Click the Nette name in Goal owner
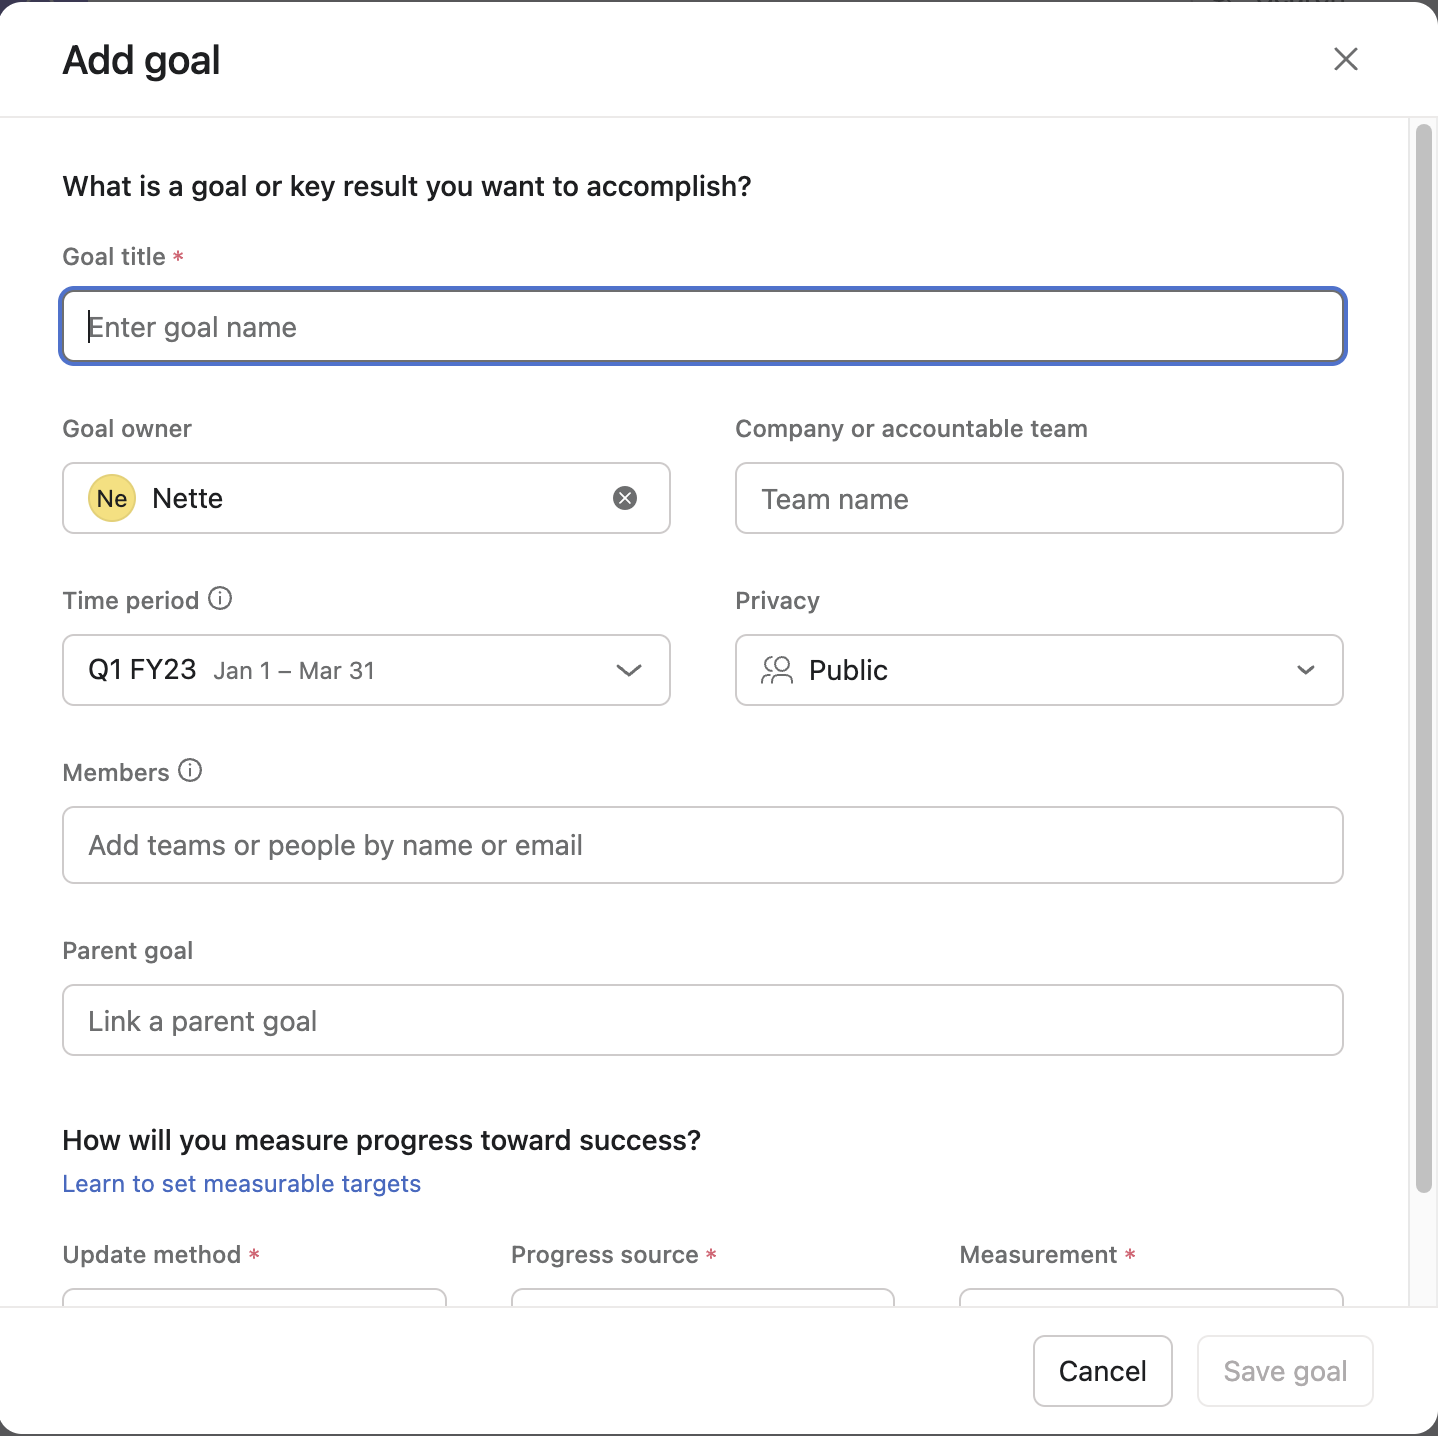Viewport: 1438px width, 1436px height. (x=188, y=498)
